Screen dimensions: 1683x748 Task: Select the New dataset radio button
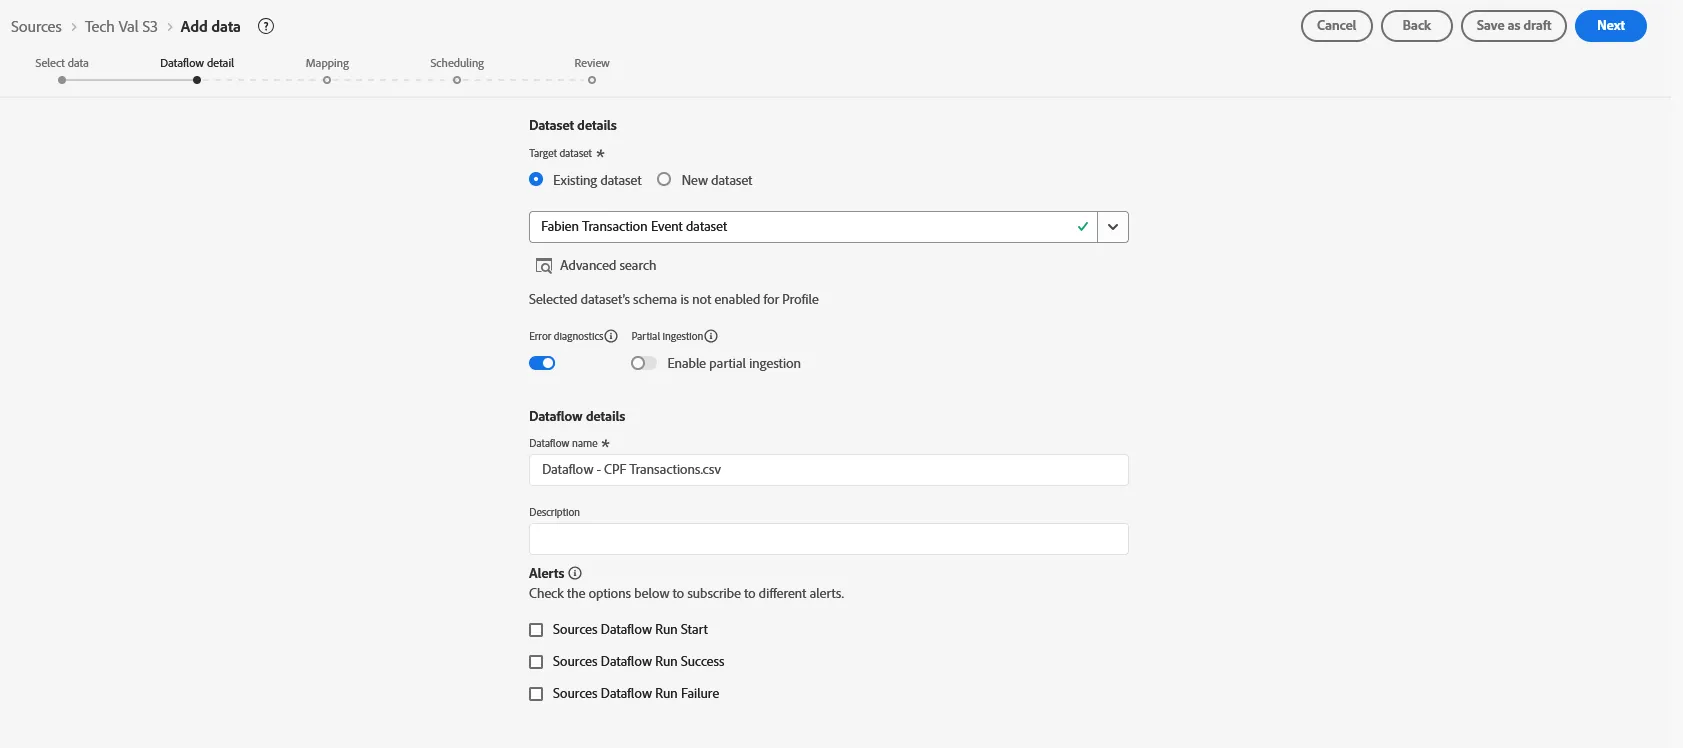(x=664, y=180)
